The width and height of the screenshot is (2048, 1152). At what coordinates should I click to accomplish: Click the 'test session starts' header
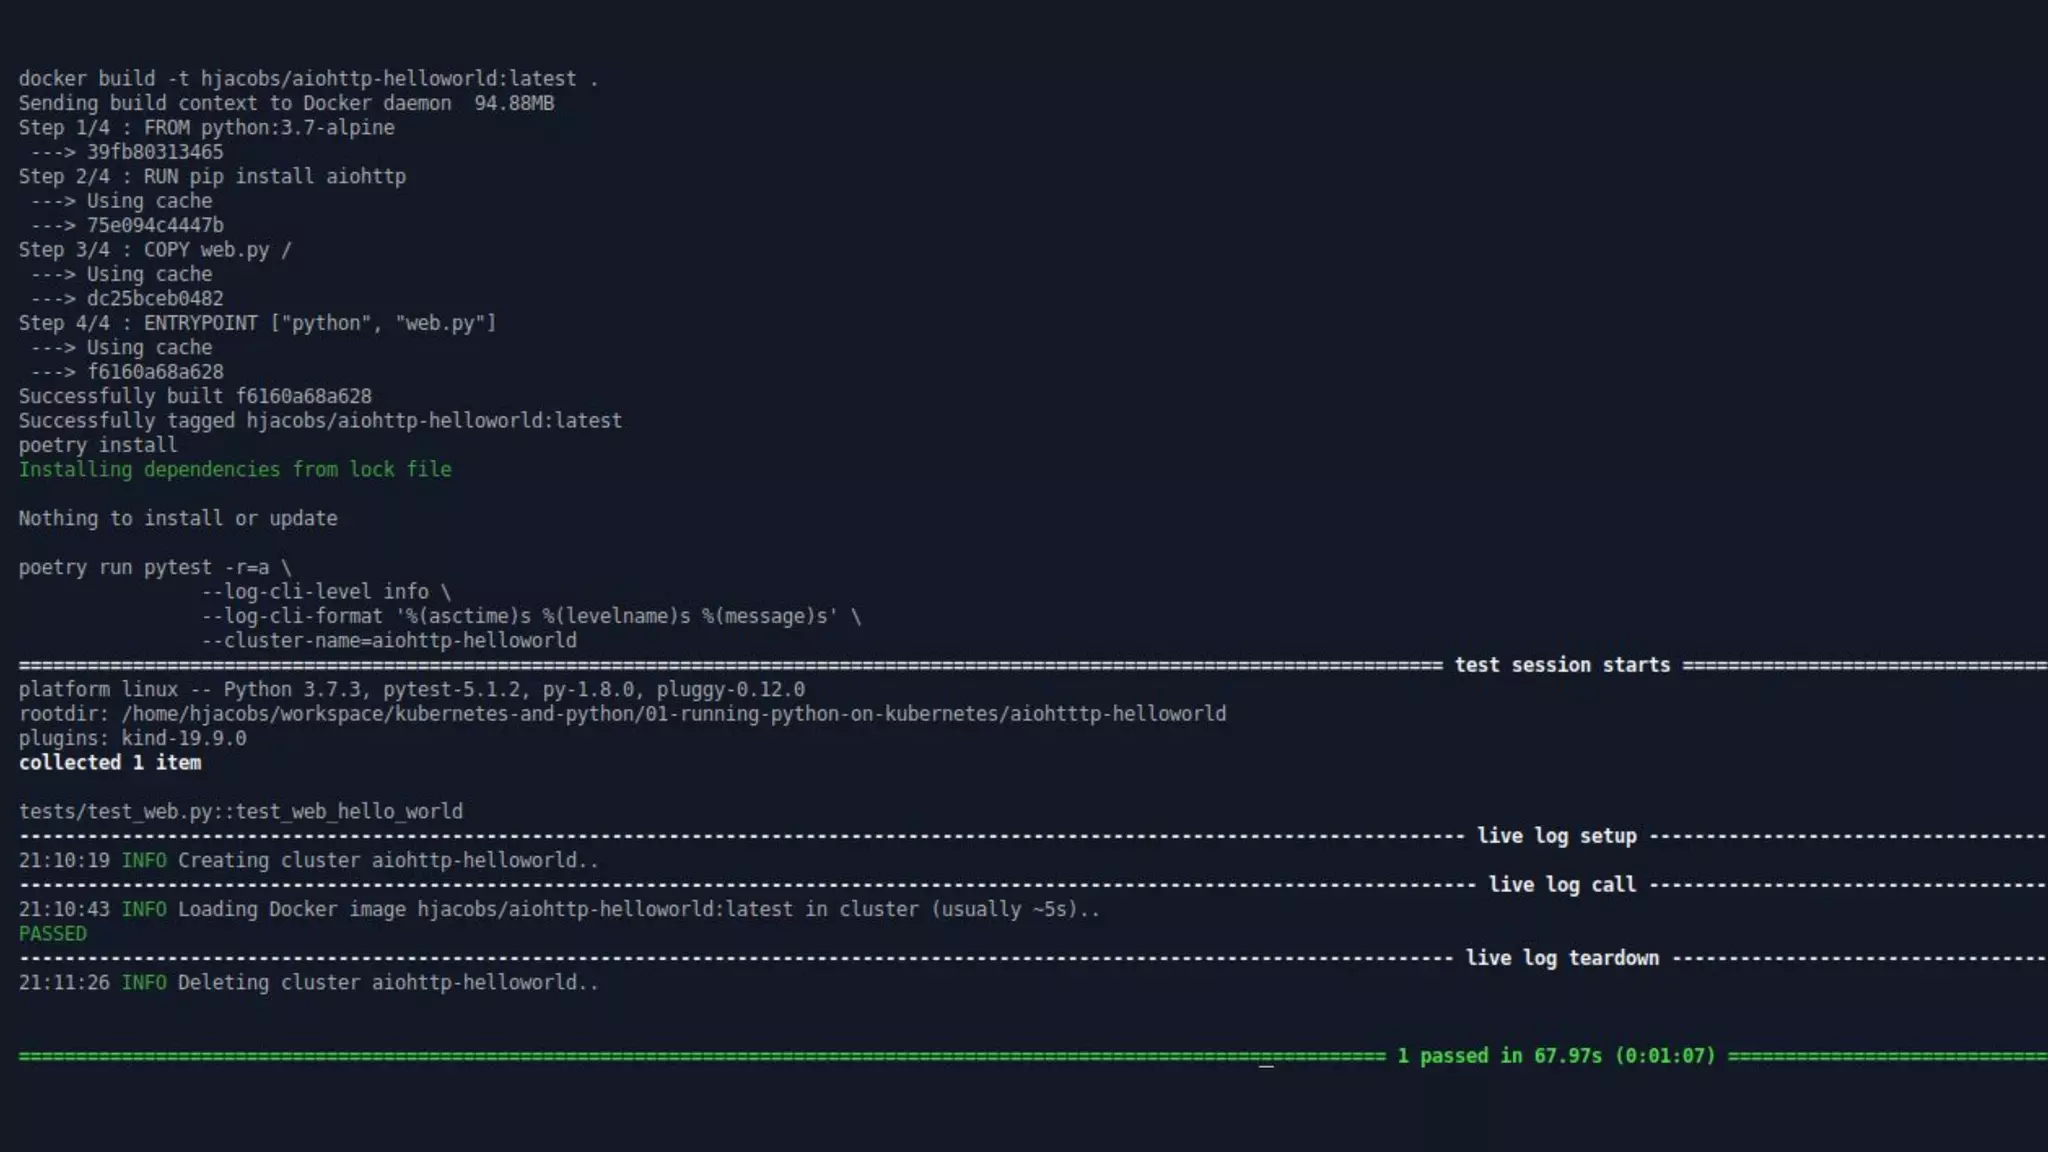click(1562, 665)
